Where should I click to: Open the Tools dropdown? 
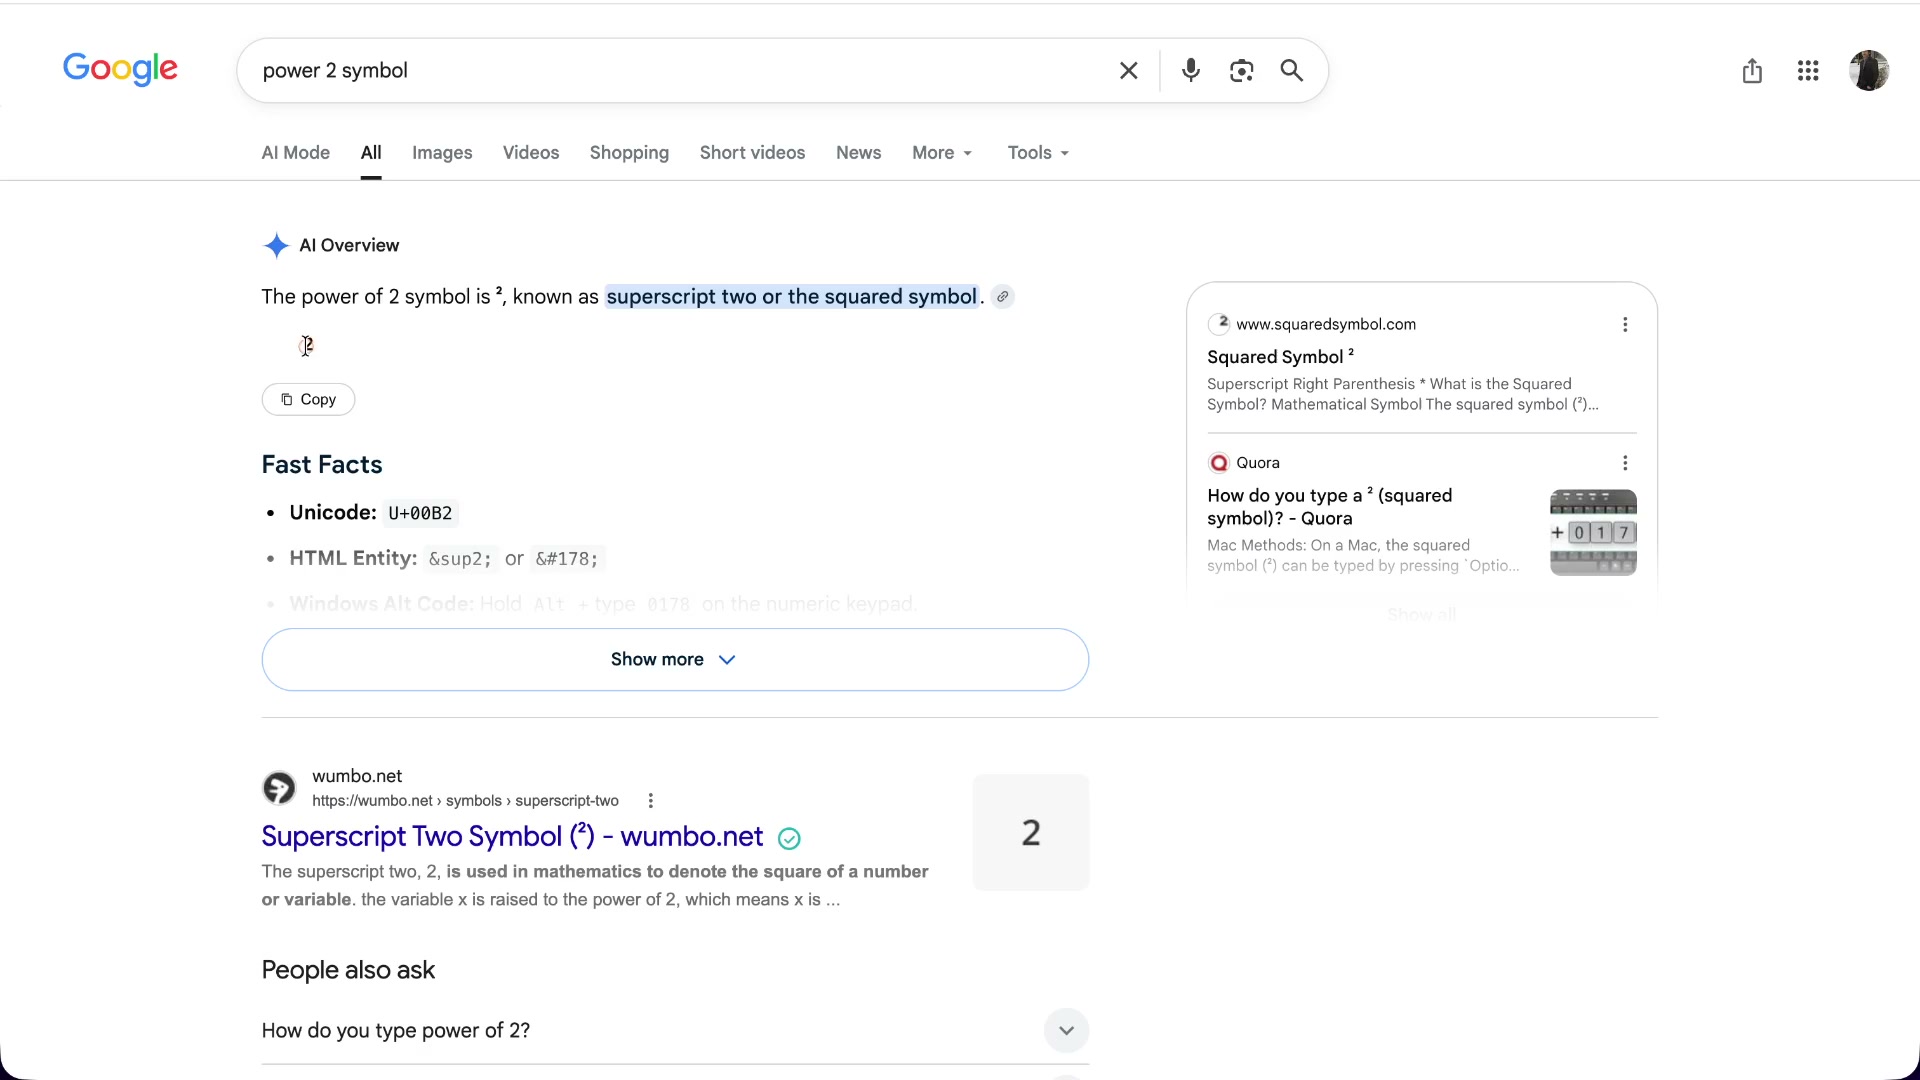point(1038,153)
